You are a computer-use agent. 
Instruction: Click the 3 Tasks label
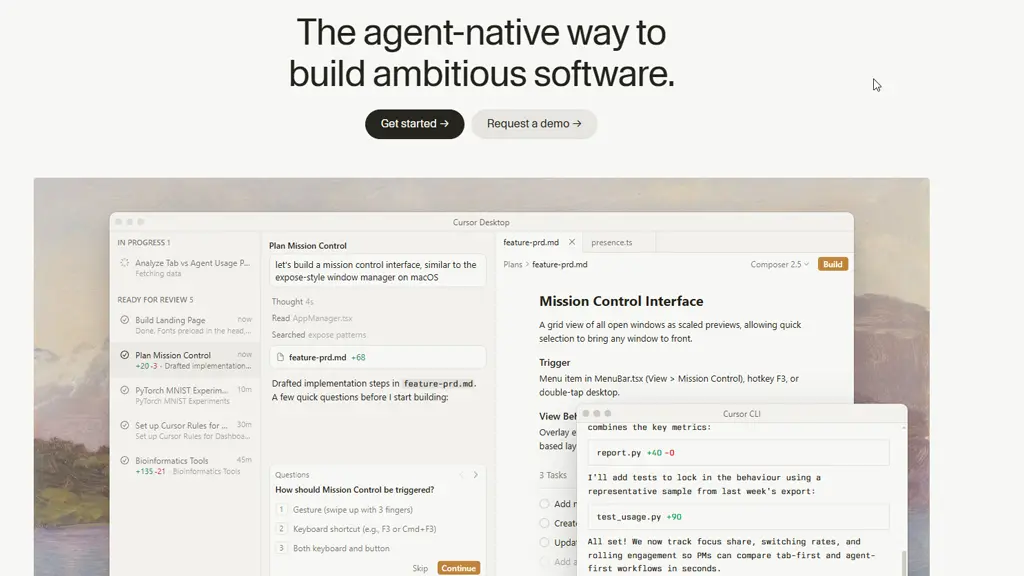[x=552, y=475]
